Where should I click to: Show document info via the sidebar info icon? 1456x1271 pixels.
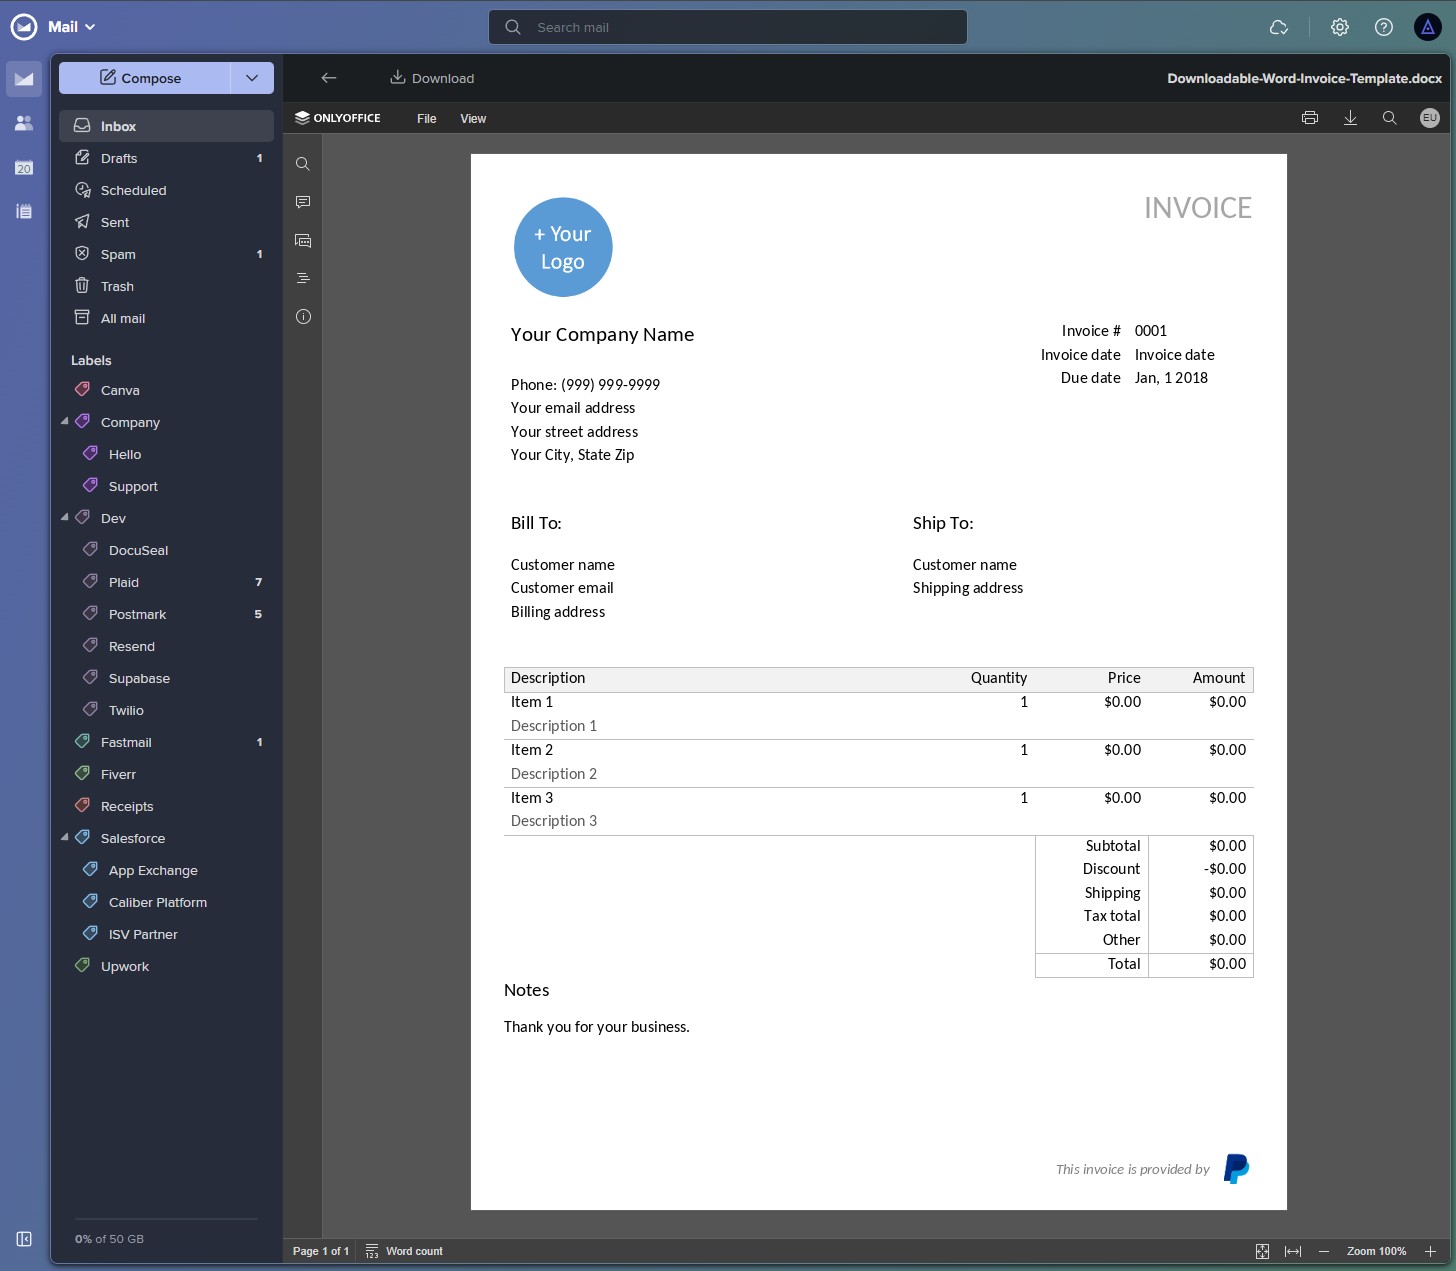tap(303, 317)
